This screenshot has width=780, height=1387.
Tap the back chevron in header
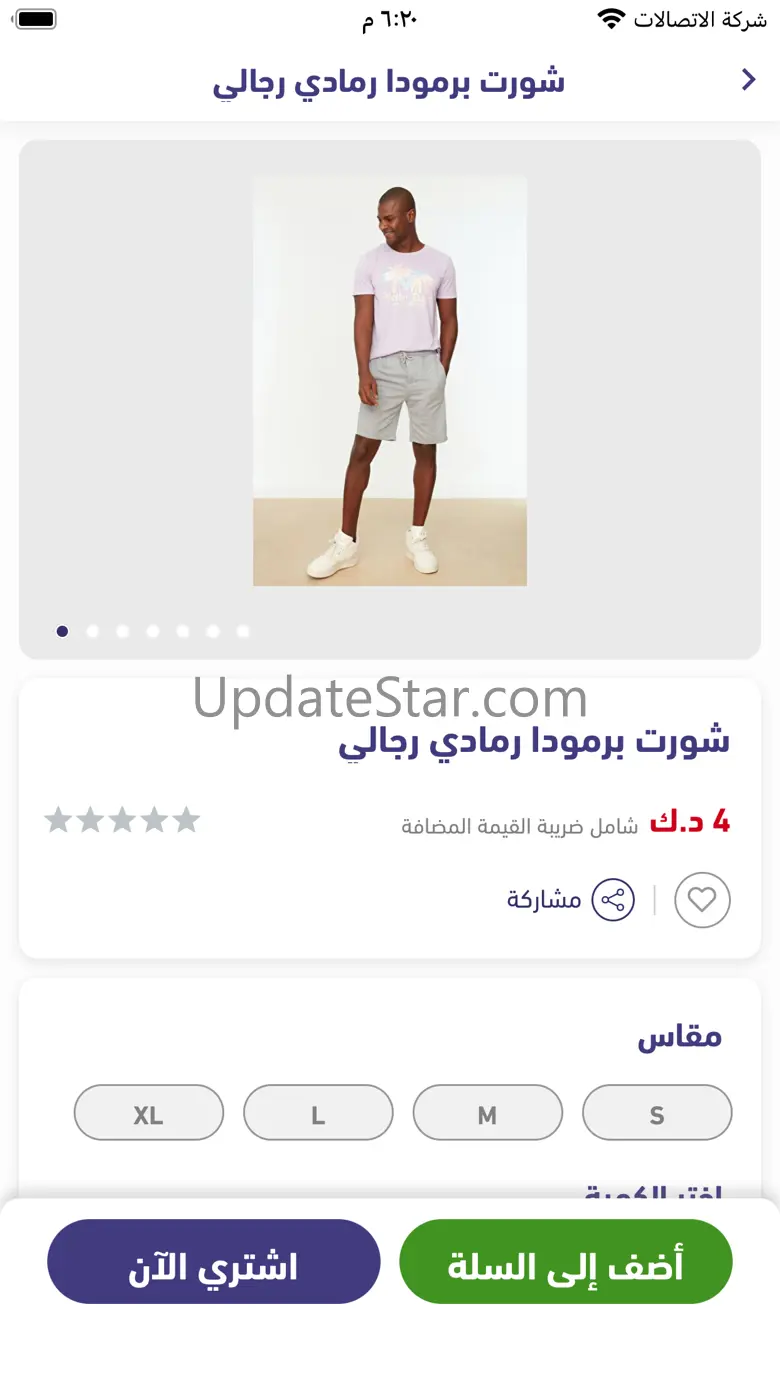tap(748, 81)
